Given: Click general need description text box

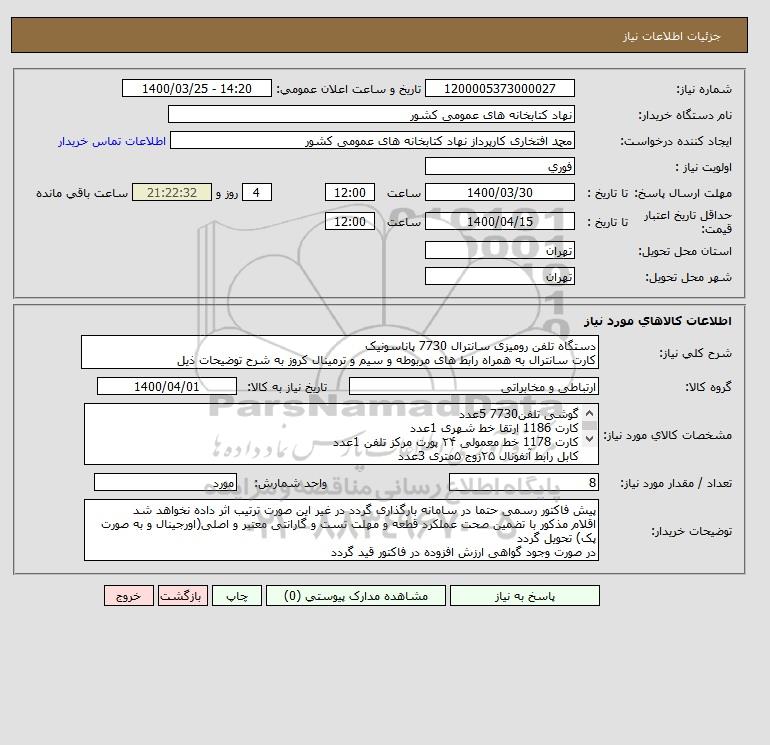Looking at the screenshot, I should coord(340,353).
